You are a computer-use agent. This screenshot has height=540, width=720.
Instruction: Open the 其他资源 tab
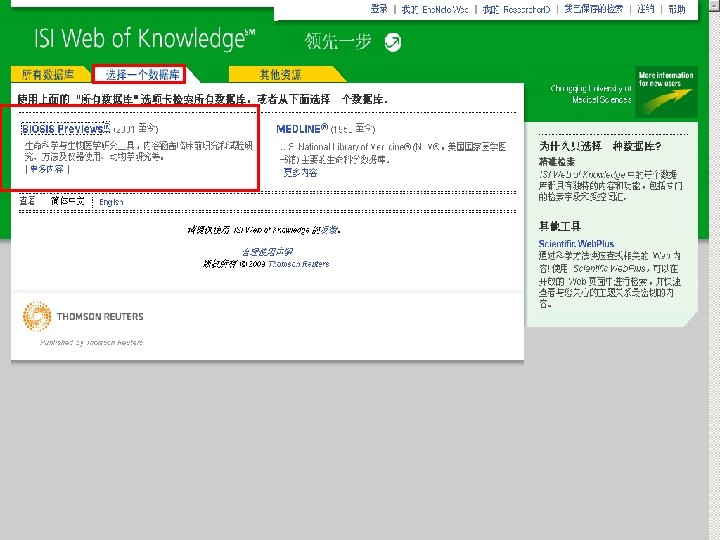pyautogui.click(x=280, y=74)
